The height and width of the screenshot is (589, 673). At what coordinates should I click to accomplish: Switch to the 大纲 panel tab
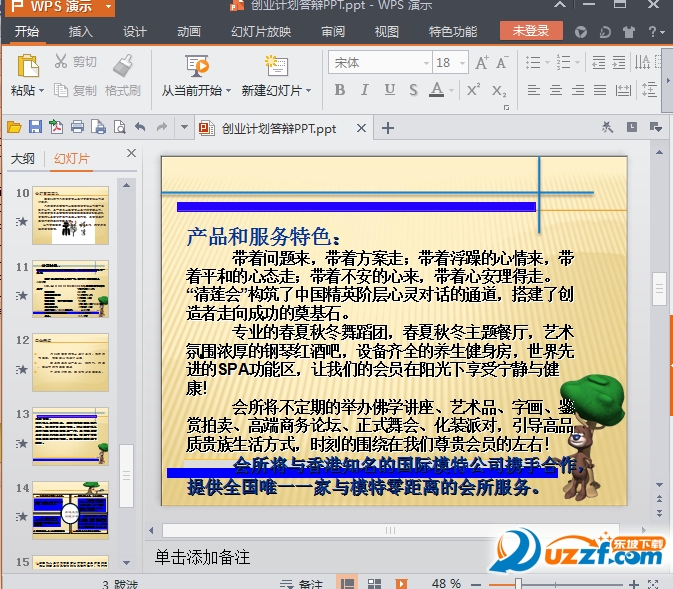point(23,158)
